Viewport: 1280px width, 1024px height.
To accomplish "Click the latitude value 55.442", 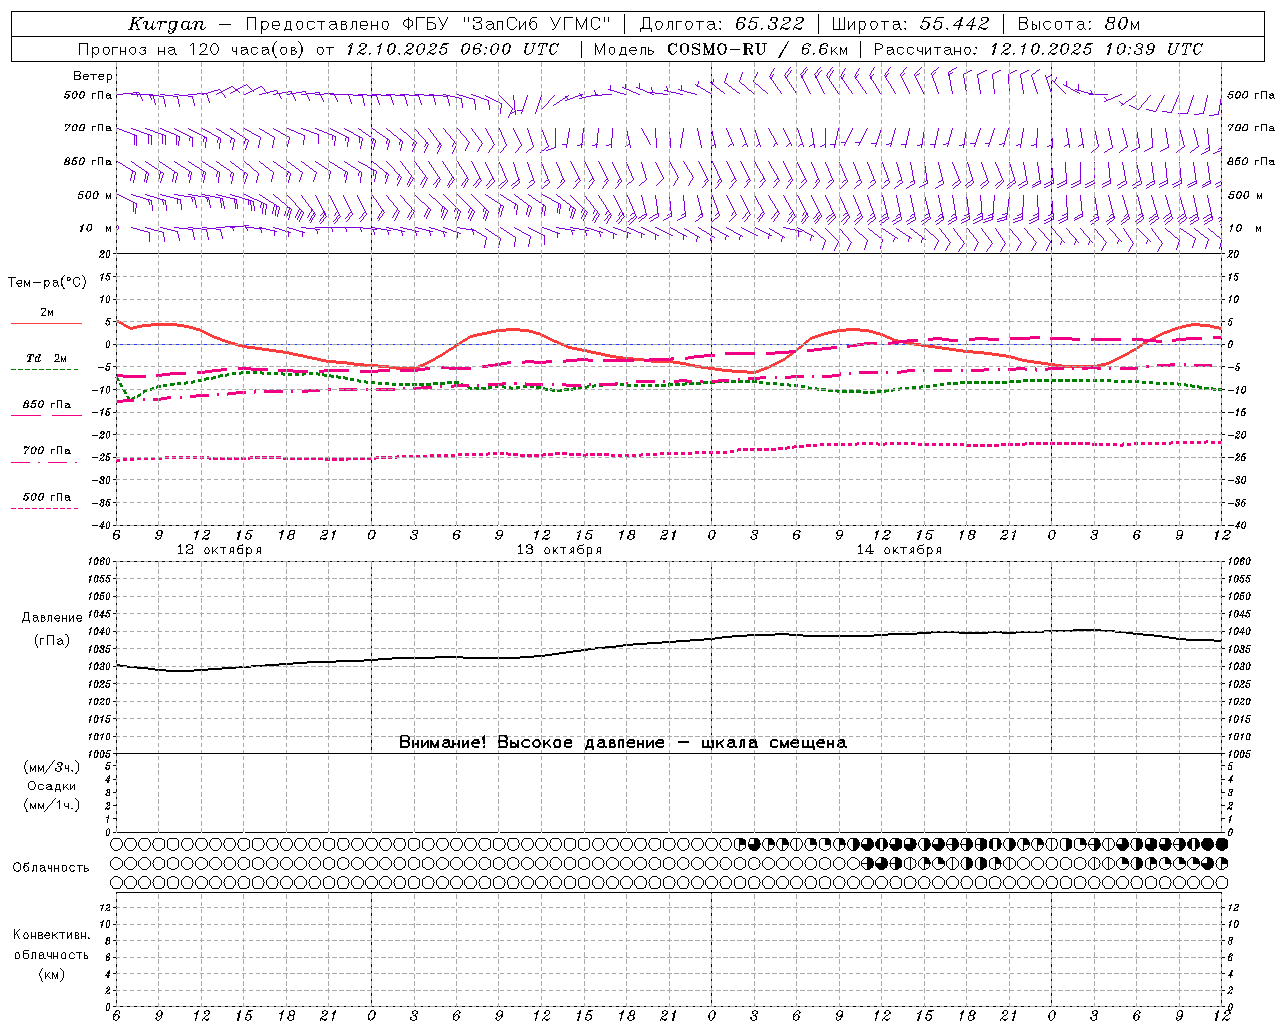I will coord(954,24).
